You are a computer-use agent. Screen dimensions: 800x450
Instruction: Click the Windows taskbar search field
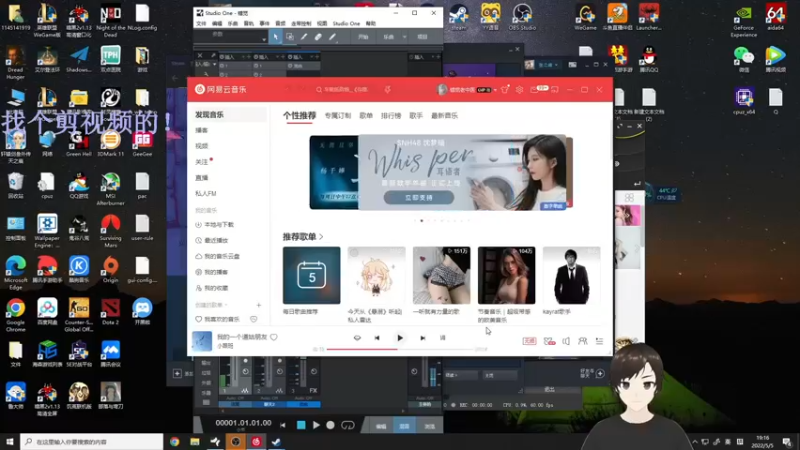click(x=92, y=441)
